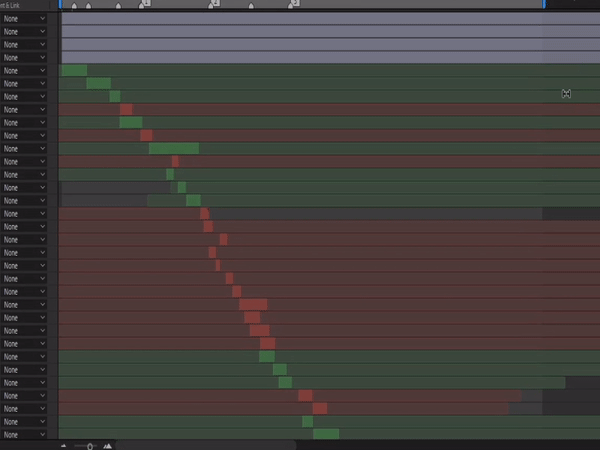Screen dimensions: 600x450
Task: Select the first bright red clip from top
Action: point(126,110)
